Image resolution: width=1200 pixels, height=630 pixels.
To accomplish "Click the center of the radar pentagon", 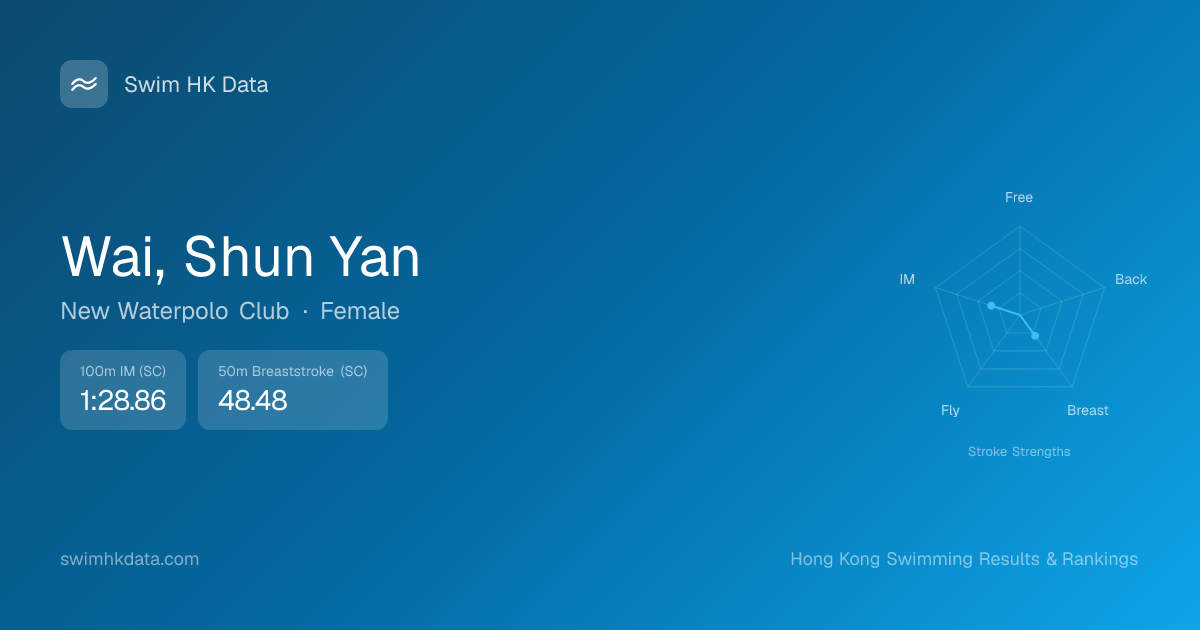I will (1020, 315).
